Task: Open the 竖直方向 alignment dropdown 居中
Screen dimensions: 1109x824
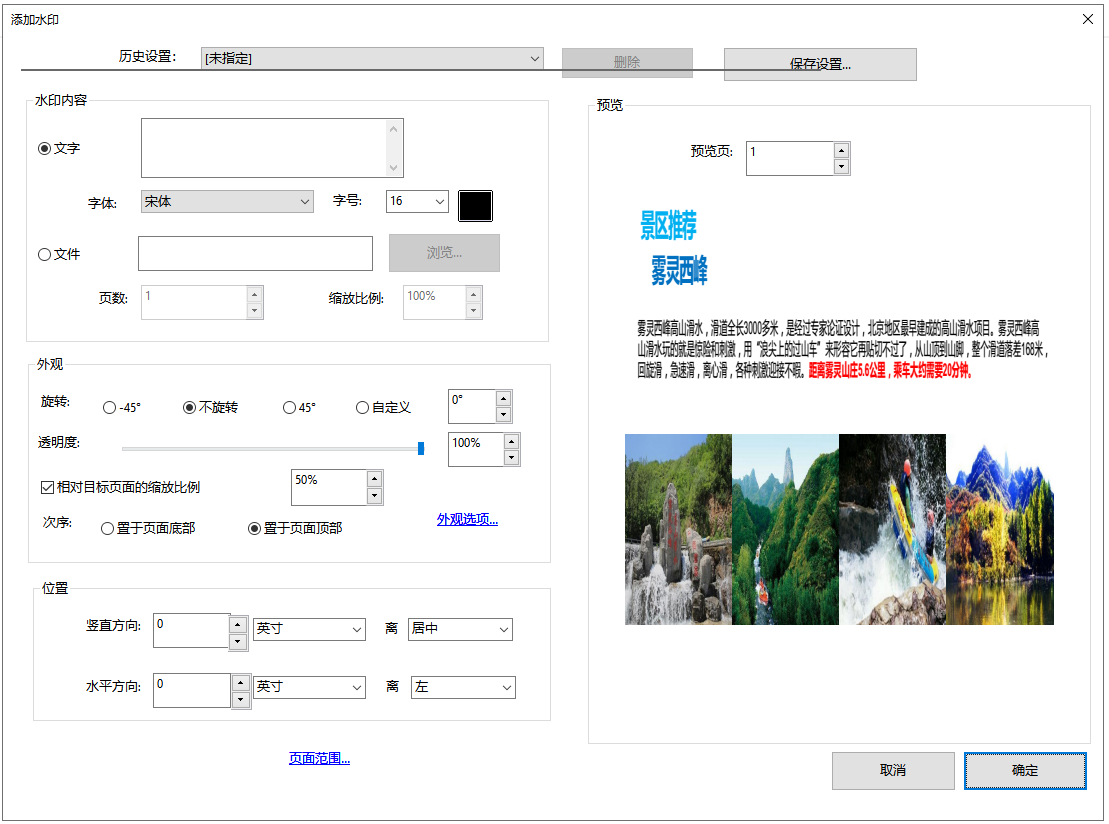Action: 460,629
